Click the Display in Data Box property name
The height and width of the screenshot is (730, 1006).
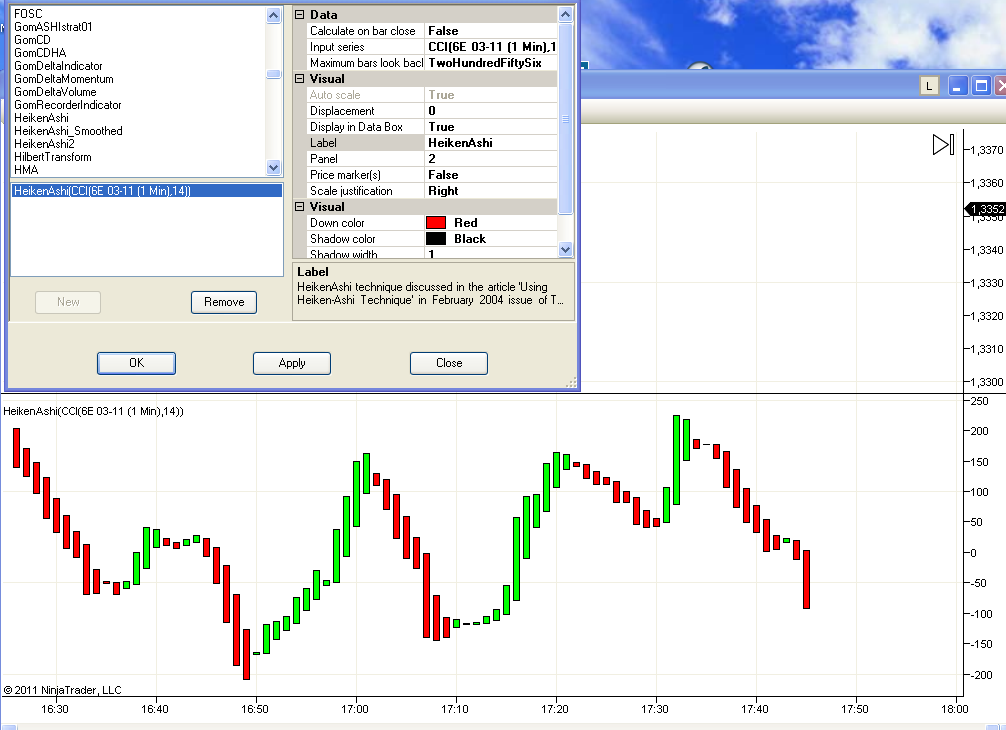click(356, 127)
